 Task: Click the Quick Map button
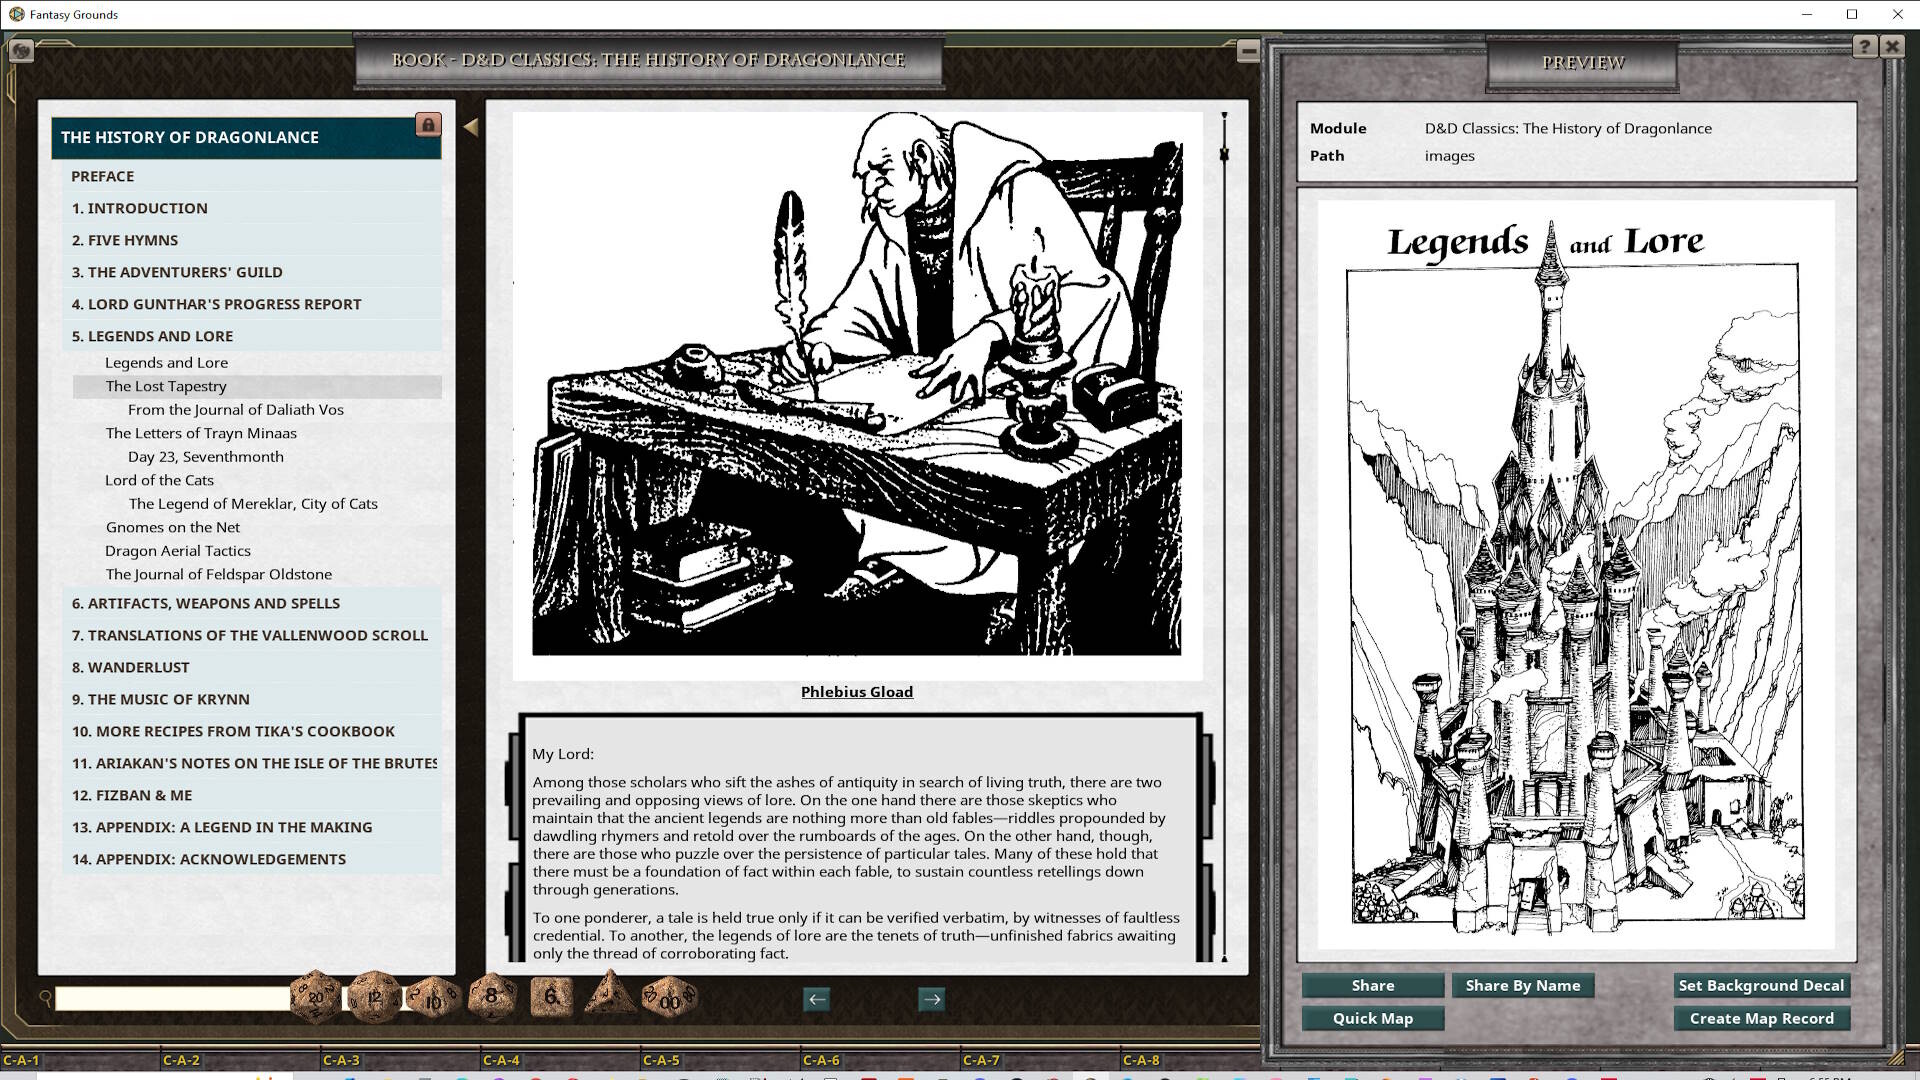pyautogui.click(x=1372, y=1018)
